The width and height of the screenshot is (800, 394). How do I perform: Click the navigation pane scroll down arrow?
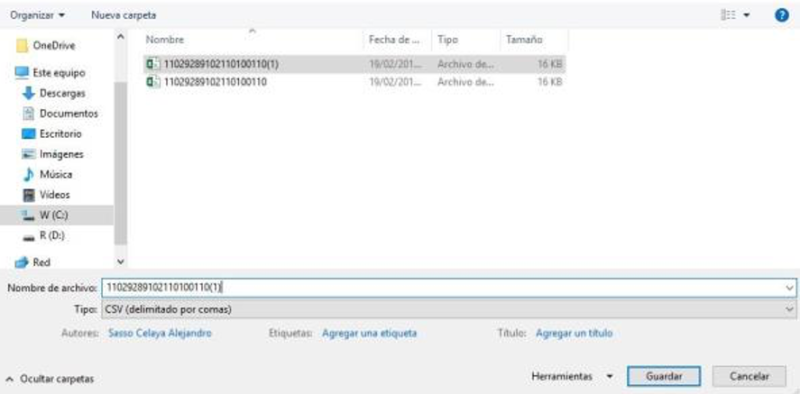click(x=120, y=261)
